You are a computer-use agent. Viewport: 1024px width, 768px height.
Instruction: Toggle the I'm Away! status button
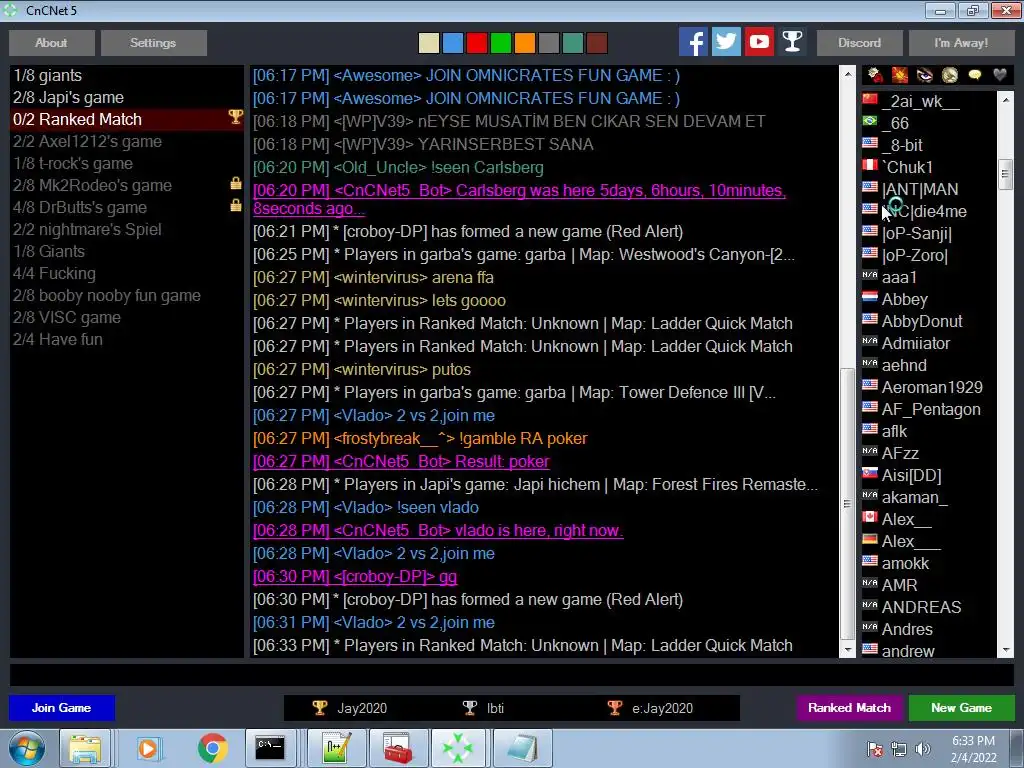(961, 42)
